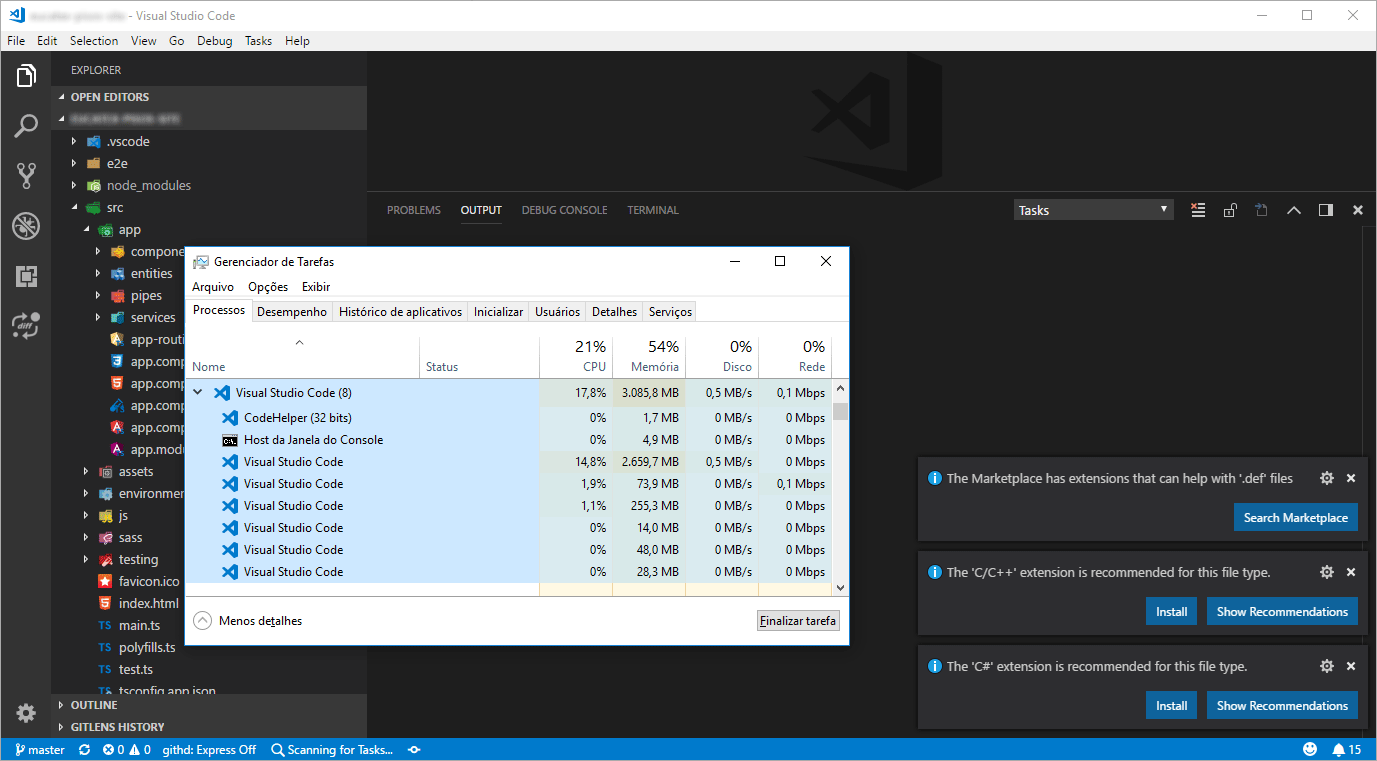Open the Debug view in activity bar
Image resolution: width=1377 pixels, height=761 pixels.
[x=26, y=226]
